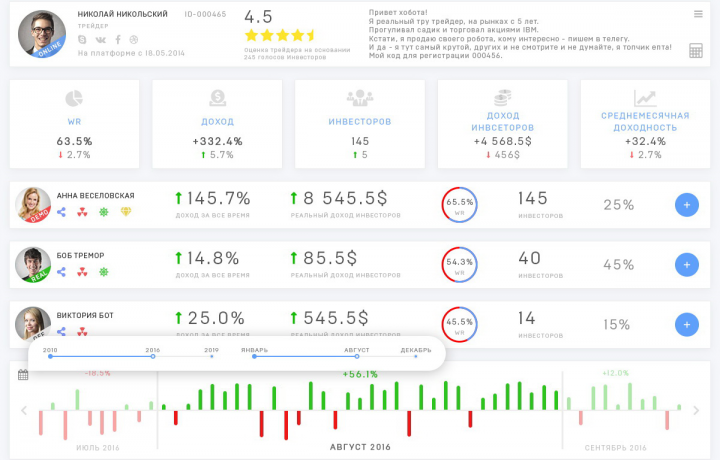
Task: Click Bob's 45% value
Action: [619, 265]
